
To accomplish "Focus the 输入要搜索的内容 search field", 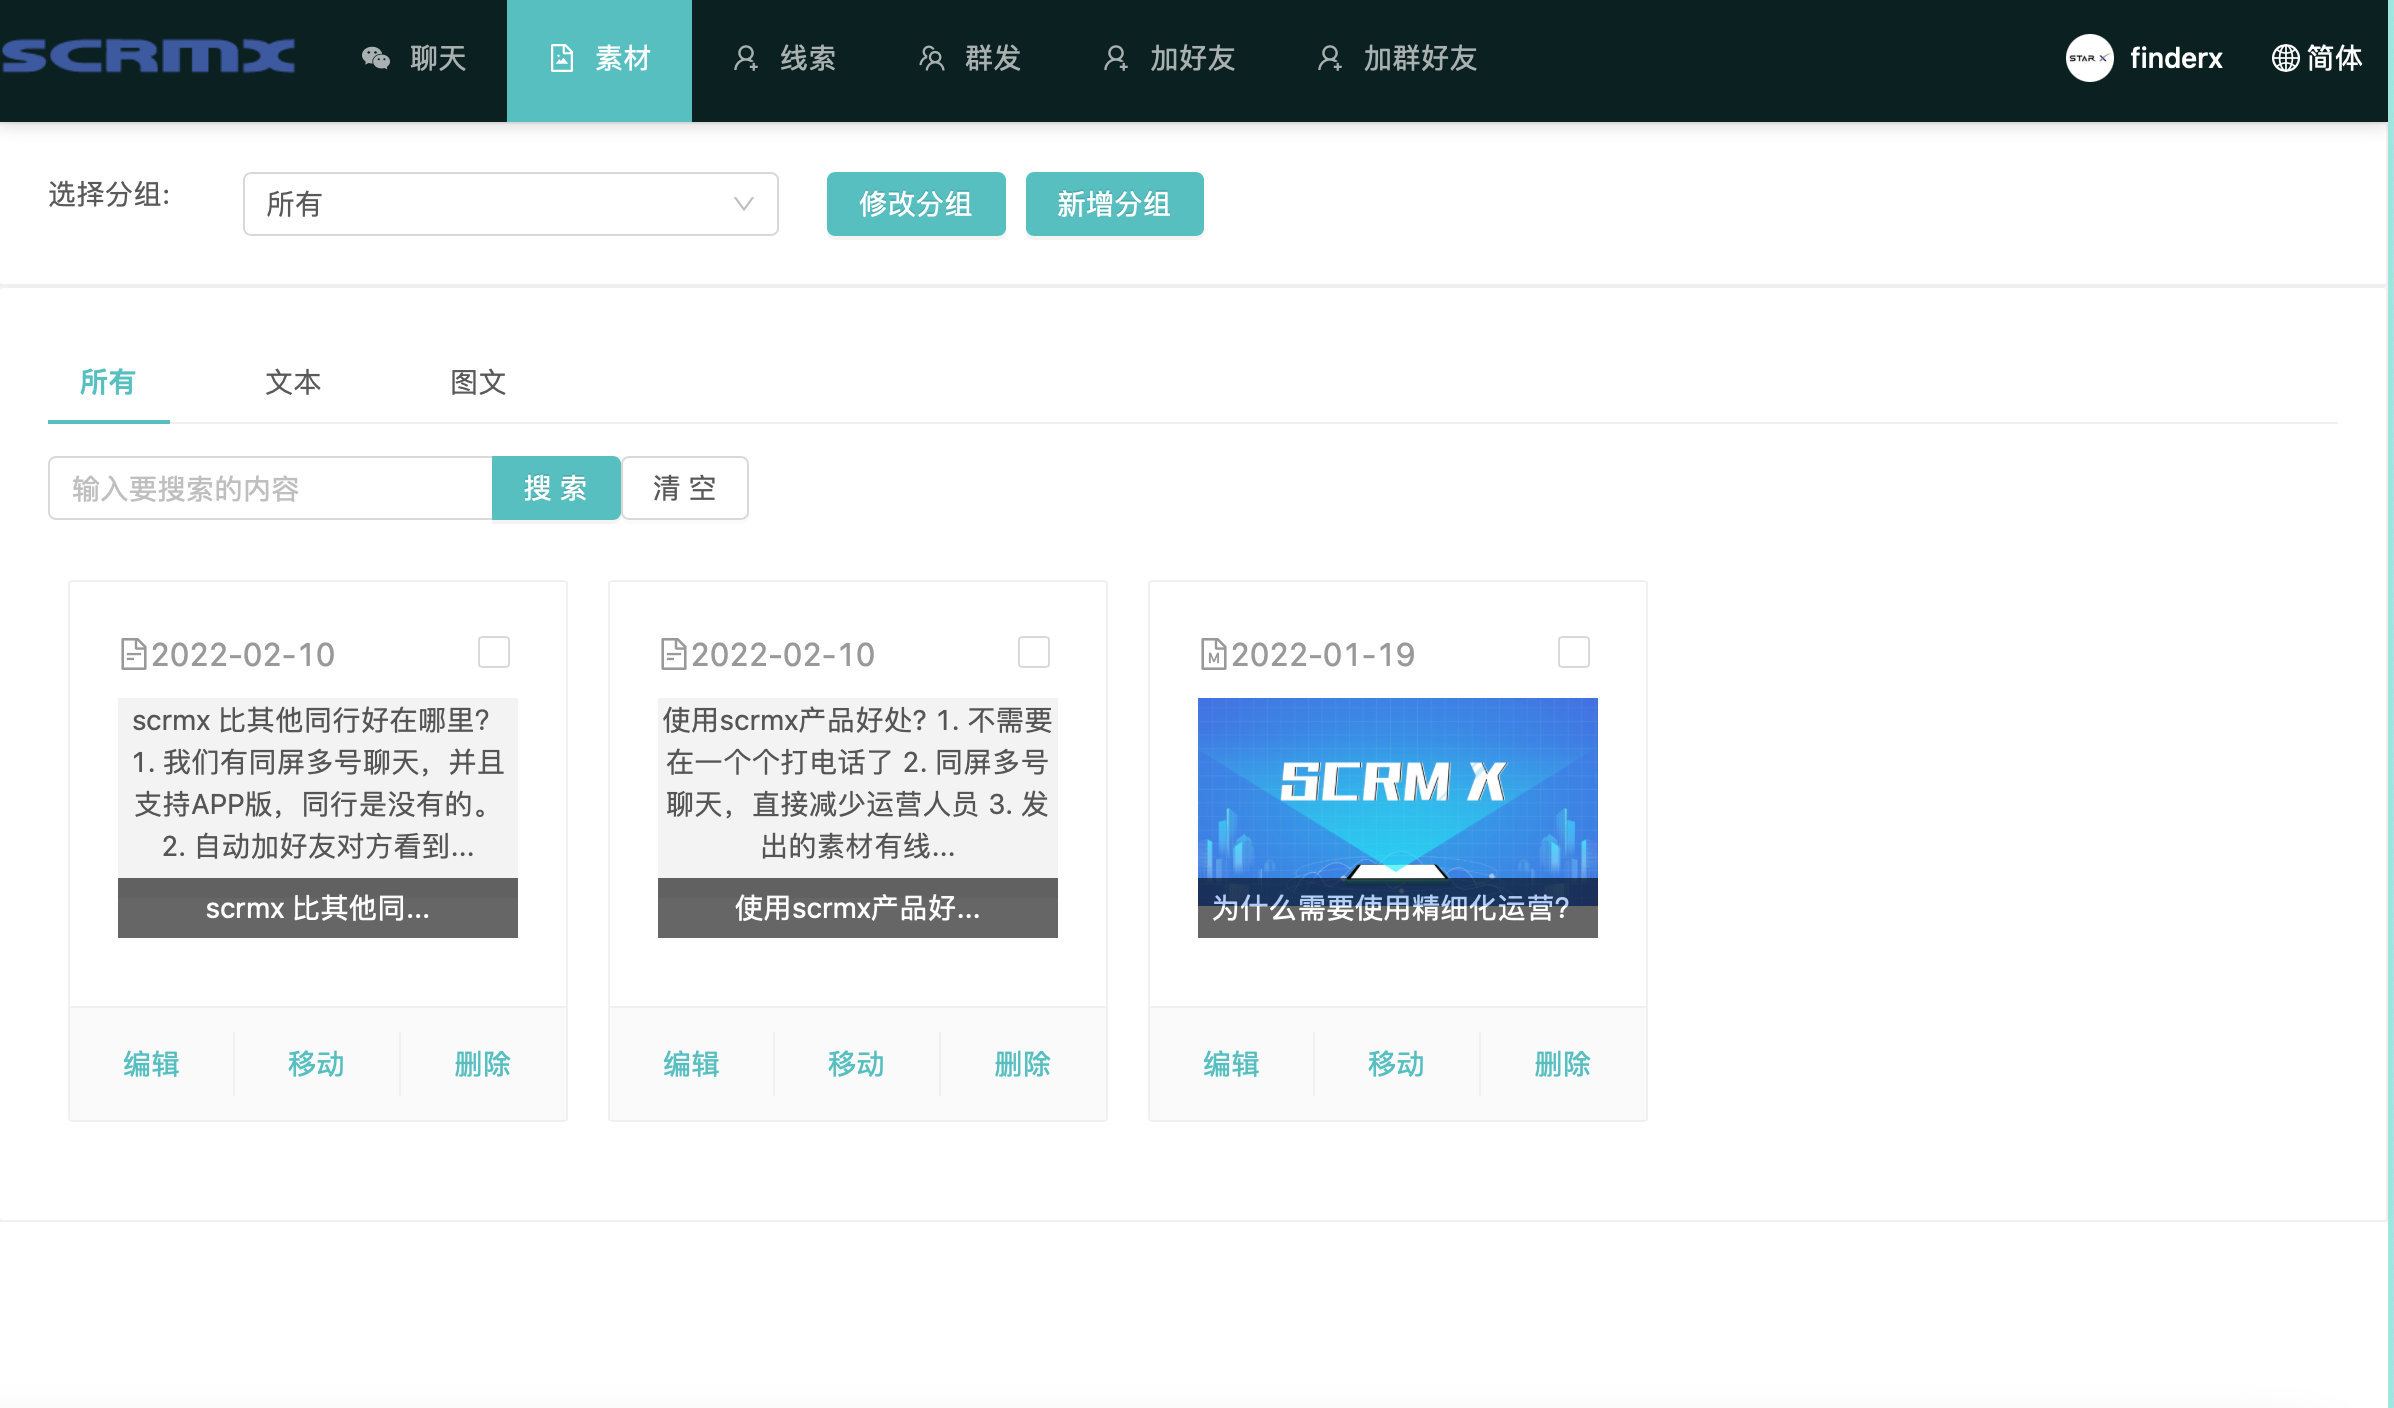I will click(x=270, y=488).
